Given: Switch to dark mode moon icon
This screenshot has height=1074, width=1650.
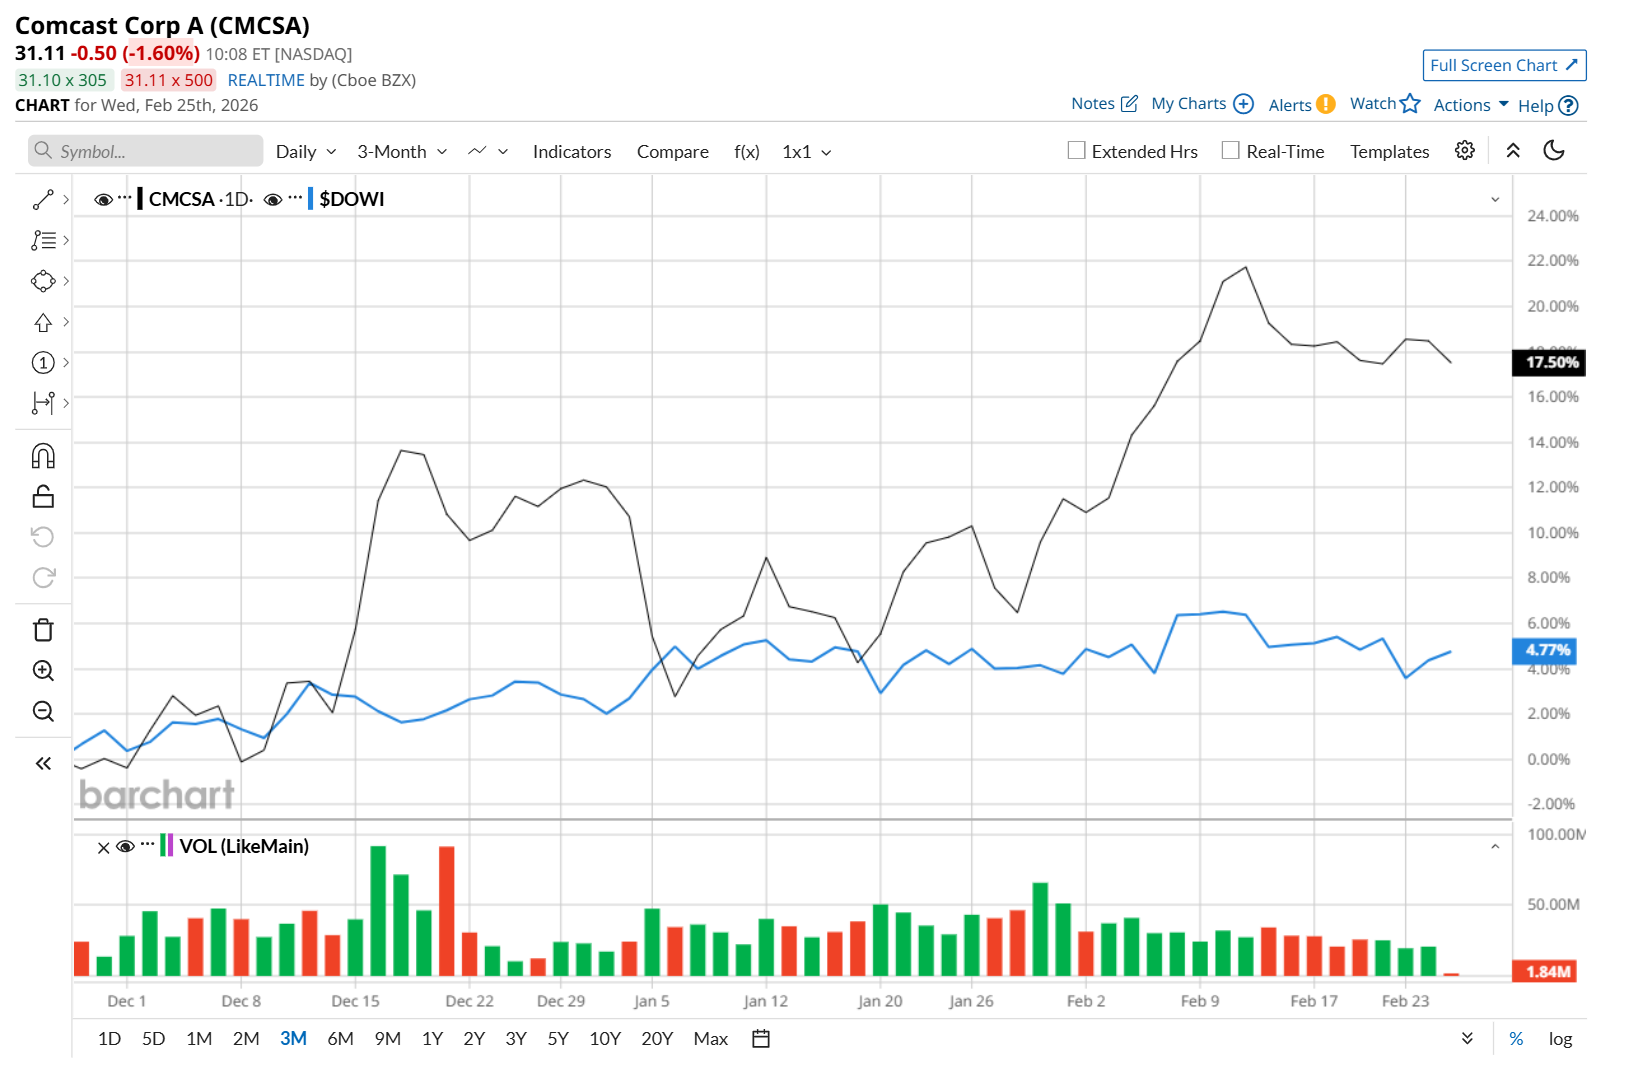Looking at the screenshot, I should [1554, 150].
